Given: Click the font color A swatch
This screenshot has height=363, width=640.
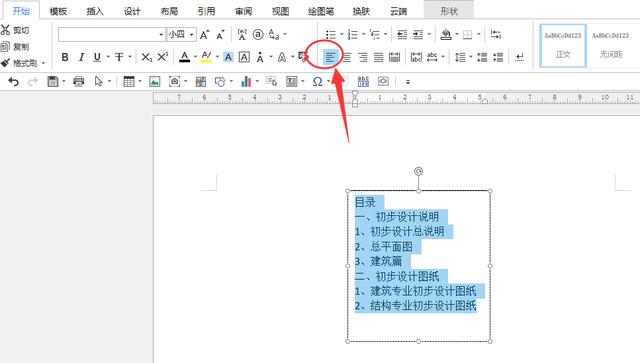Looking at the screenshot, I should tap(184, 57).
